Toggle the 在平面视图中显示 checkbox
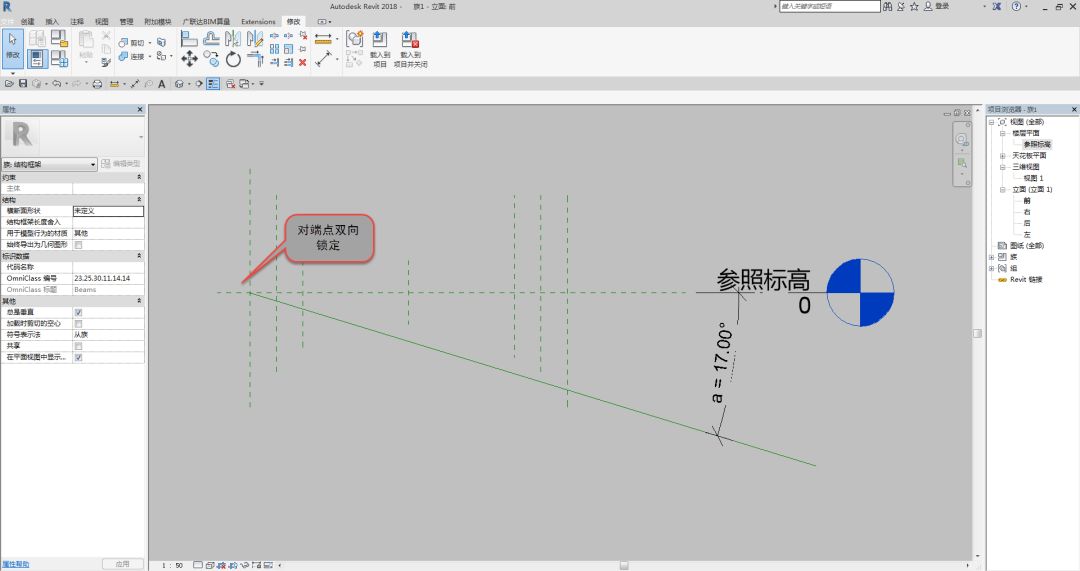Screen dimensions: 1080x571 79,357
